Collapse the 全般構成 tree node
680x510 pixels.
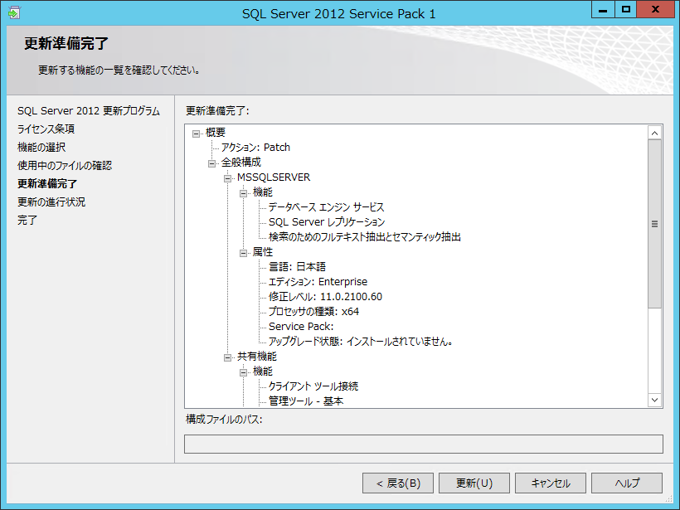point(212,163)
